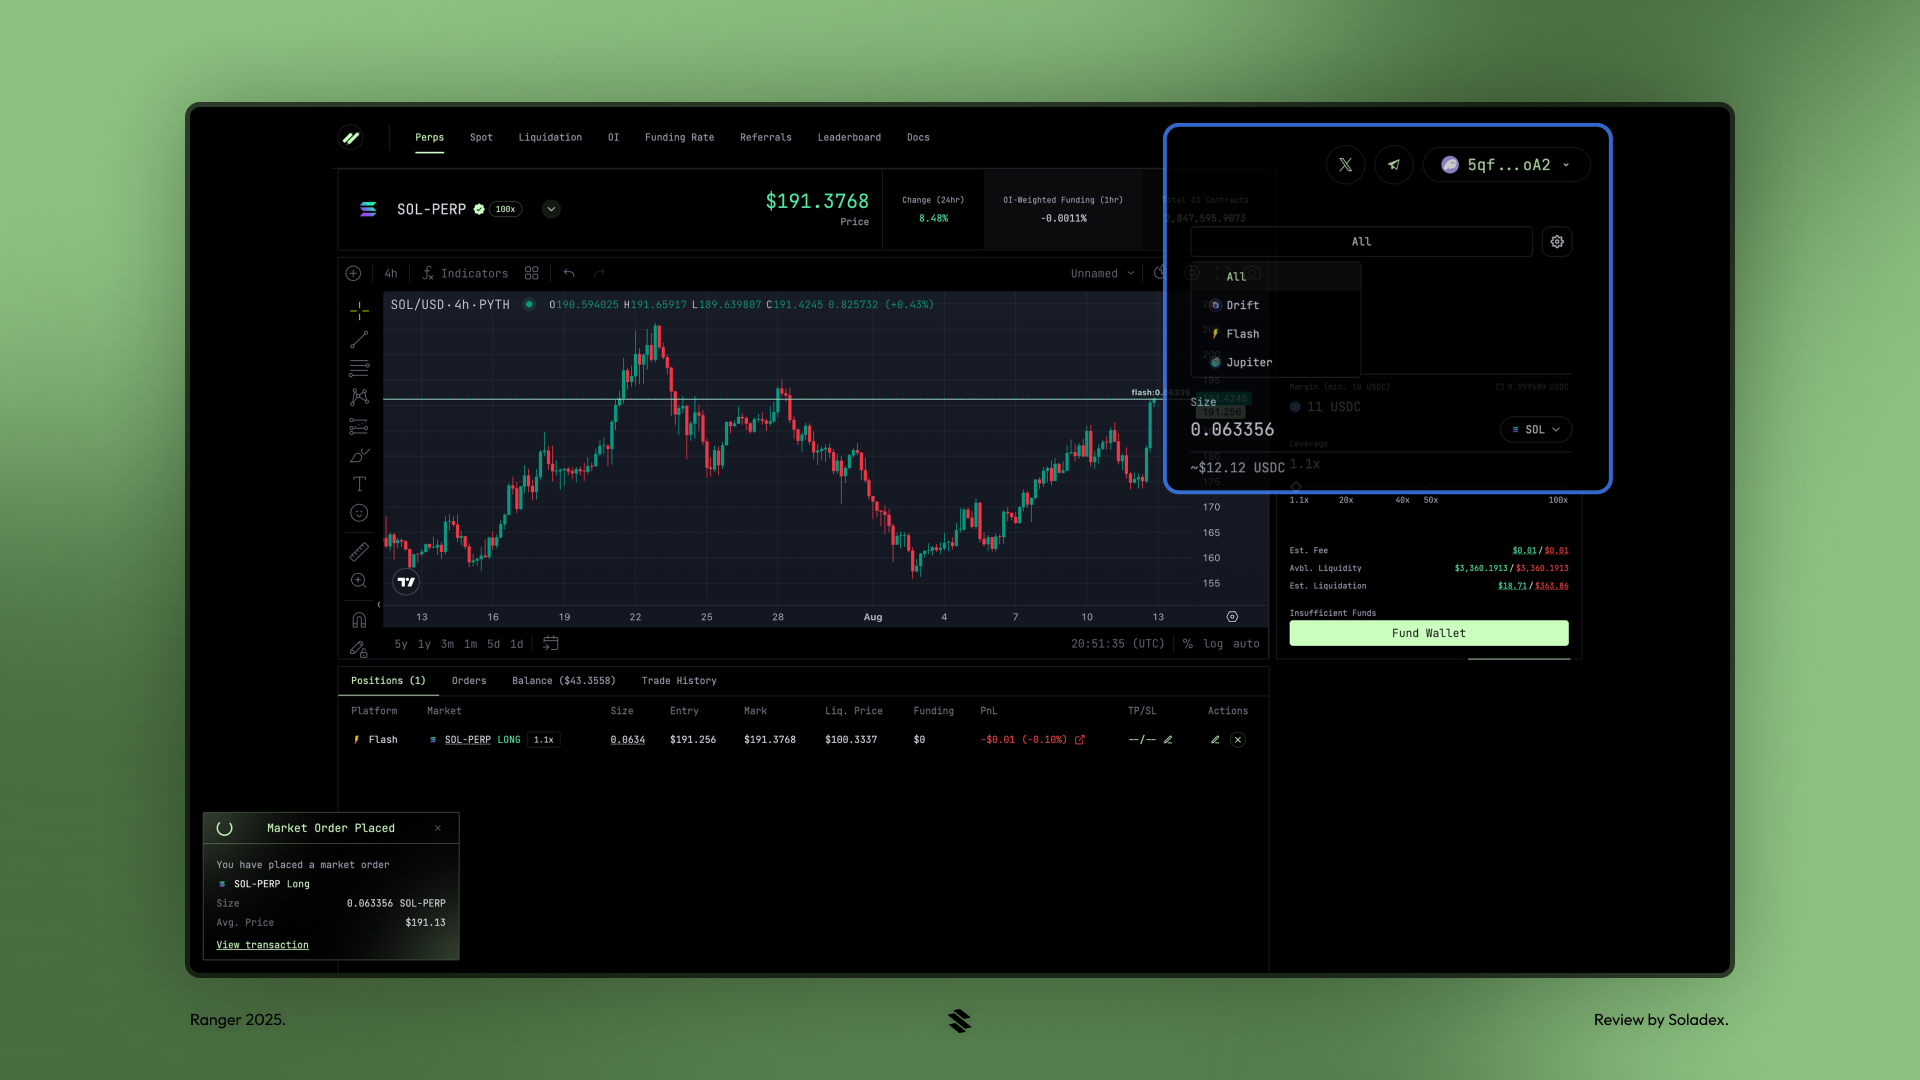Toggle log scale on chart
1920x1080 pixels.
[x=1213, y=644]
